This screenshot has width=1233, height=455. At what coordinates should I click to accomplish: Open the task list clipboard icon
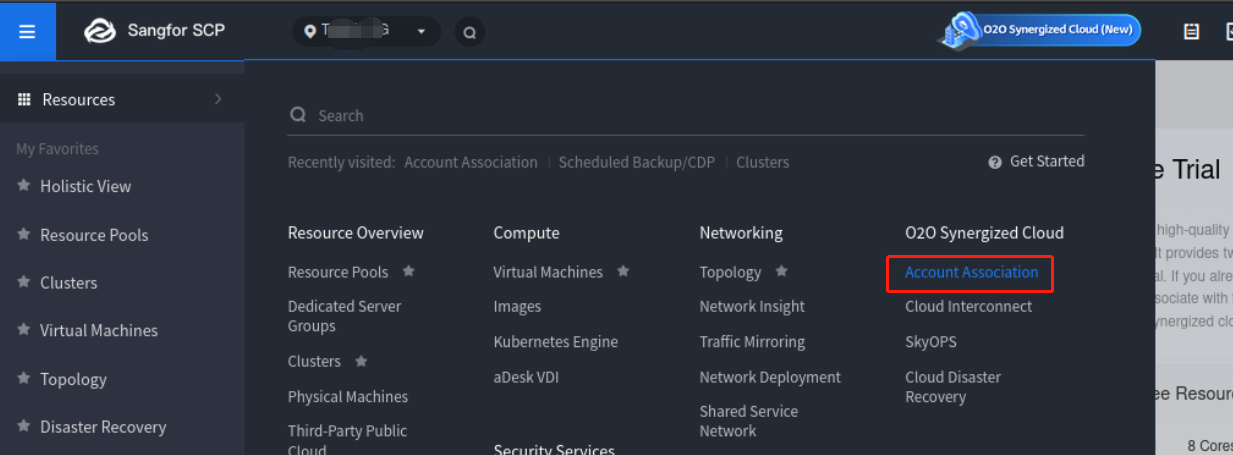pos(1191,31)
